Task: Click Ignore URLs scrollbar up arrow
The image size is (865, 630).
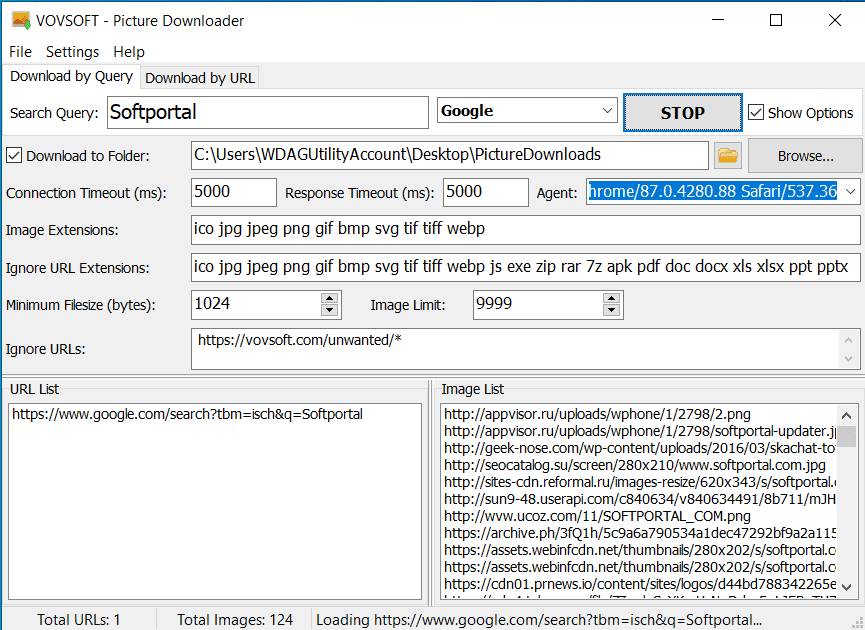Action: tap(849, 340)
